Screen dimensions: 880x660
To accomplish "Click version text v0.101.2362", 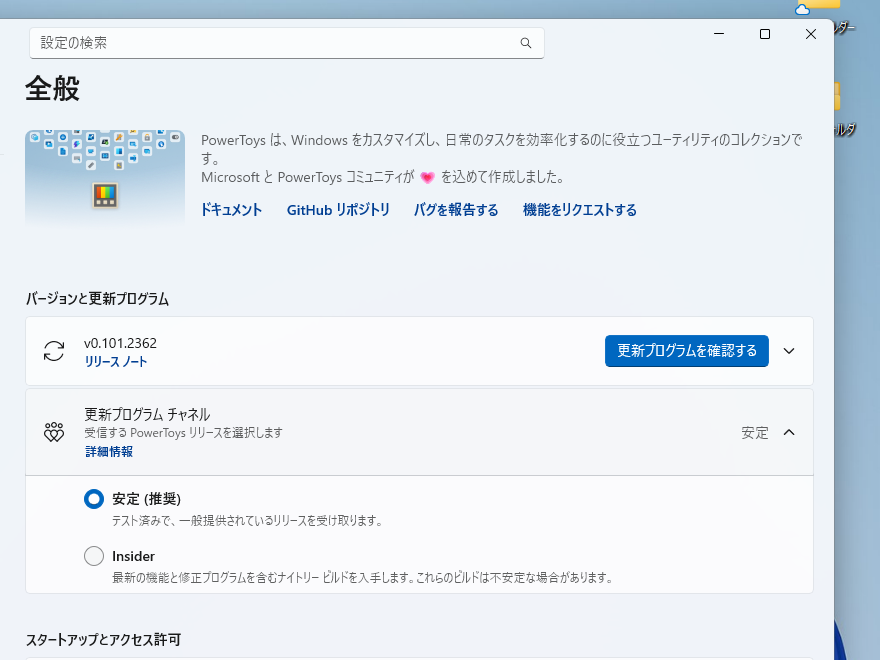I will [120, 343].
